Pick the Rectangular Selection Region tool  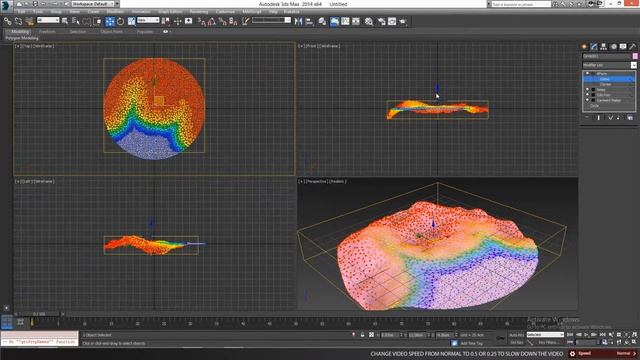pos(87,21)
